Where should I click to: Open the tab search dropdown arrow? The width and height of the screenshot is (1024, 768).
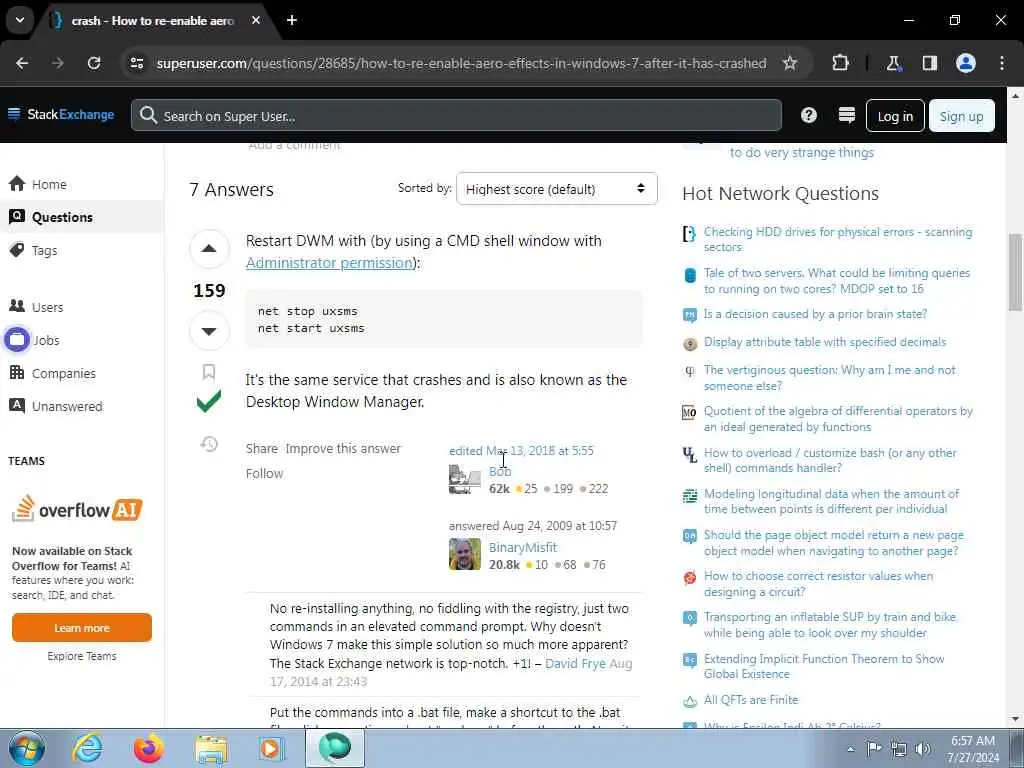click(20, 20)
